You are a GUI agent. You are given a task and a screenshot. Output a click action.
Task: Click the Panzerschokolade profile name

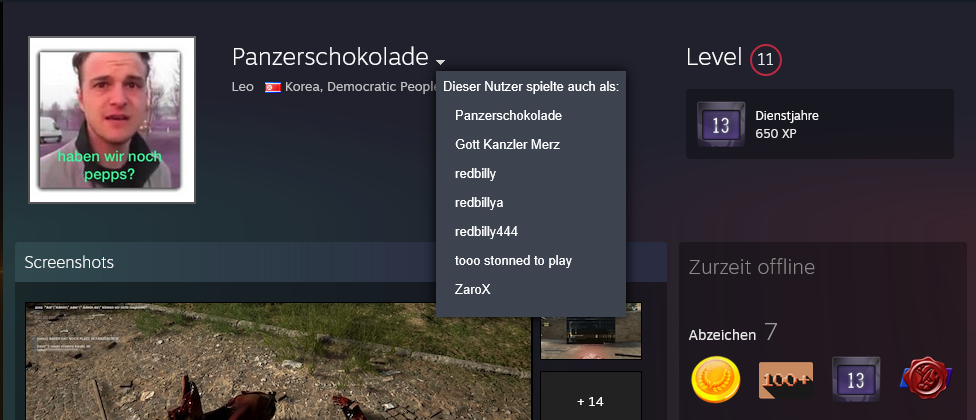tap(330, 57)
